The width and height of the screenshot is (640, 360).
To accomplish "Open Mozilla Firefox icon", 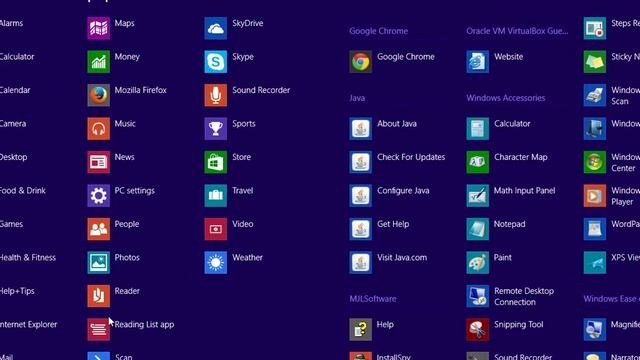I will [98, 95].
